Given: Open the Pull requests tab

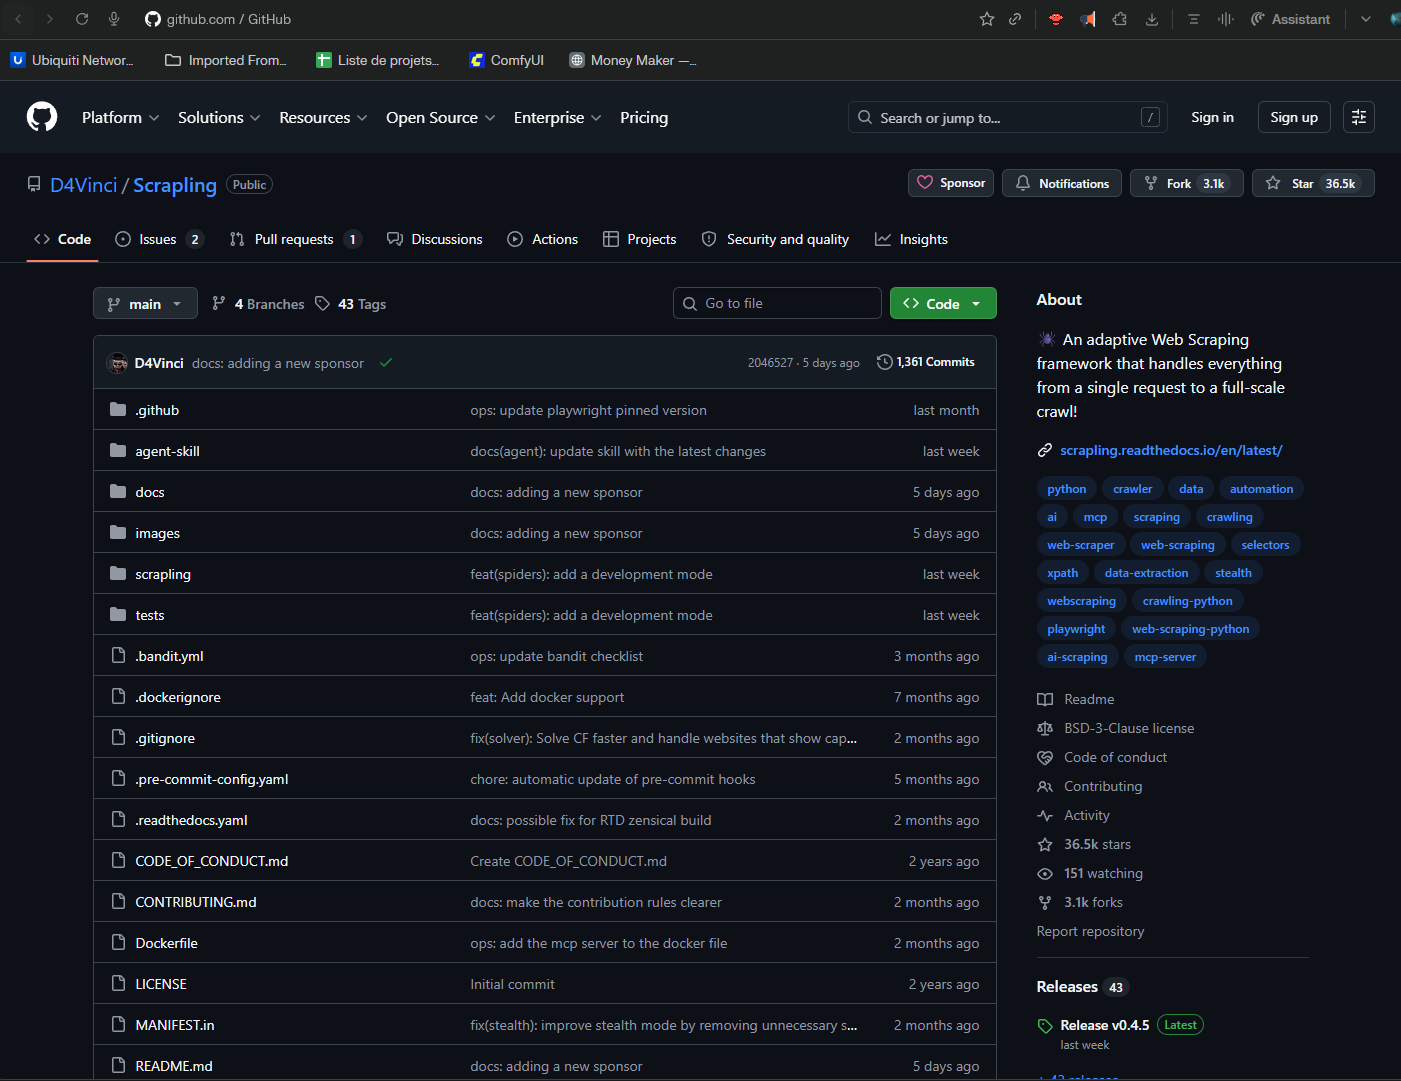Looking at the screenshot, I should [x=294, y=239].
